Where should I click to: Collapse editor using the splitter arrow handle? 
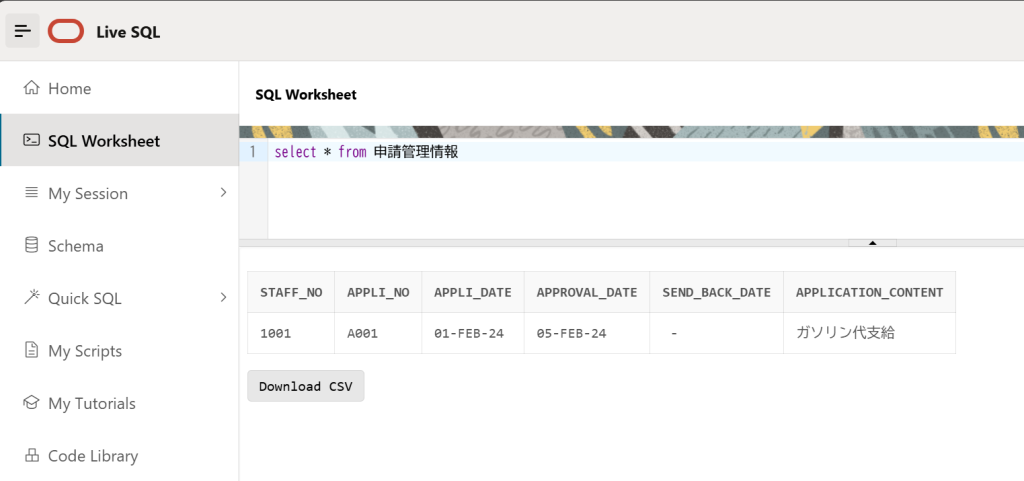coord(872,243)
